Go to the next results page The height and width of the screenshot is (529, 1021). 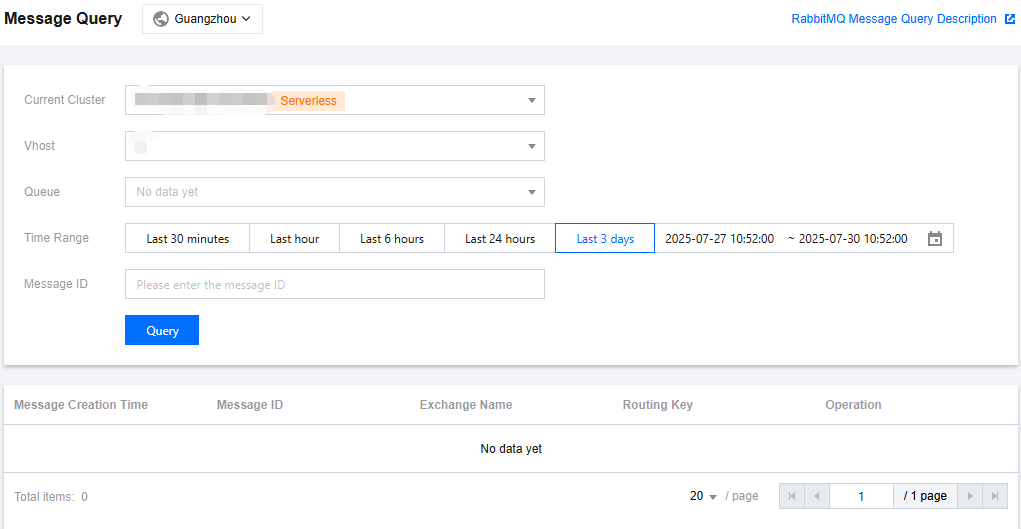click(969, 496)
